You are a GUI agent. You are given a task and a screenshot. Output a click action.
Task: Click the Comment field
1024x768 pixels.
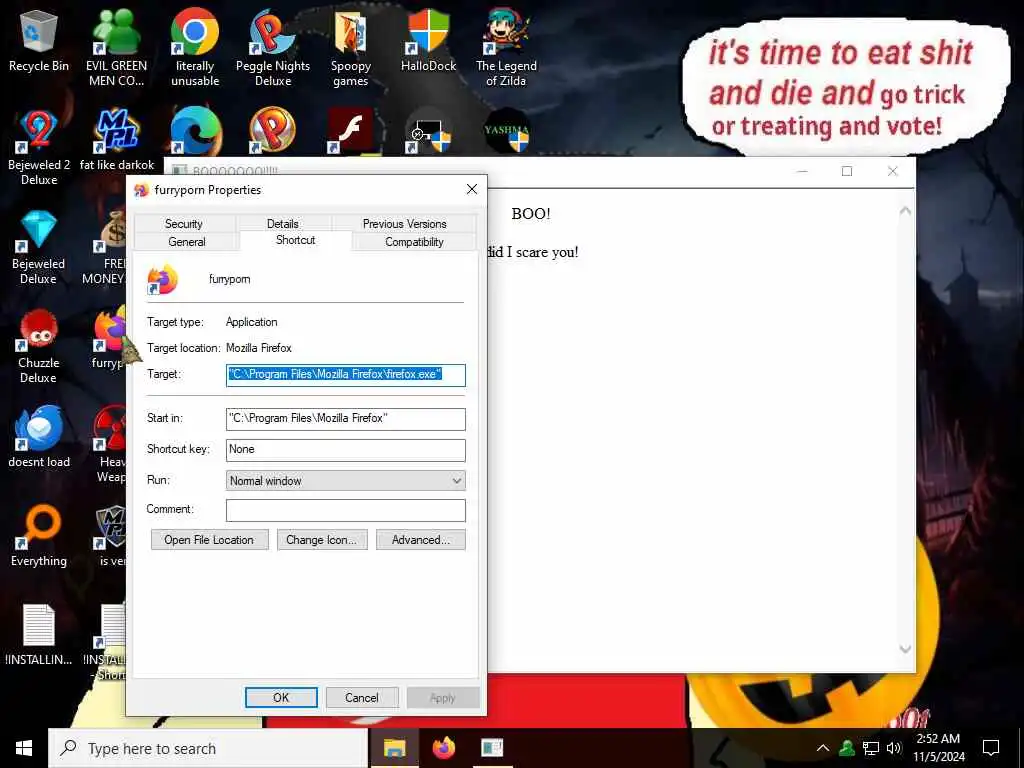click(345, 510)
